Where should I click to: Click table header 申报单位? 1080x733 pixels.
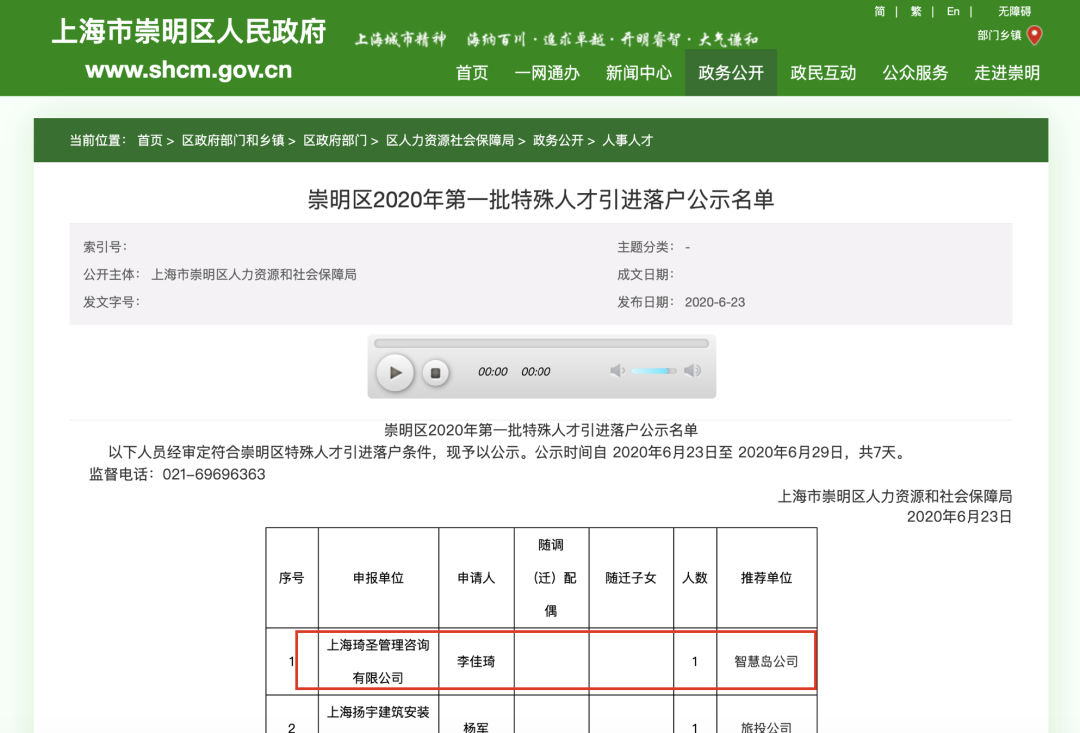378,578
